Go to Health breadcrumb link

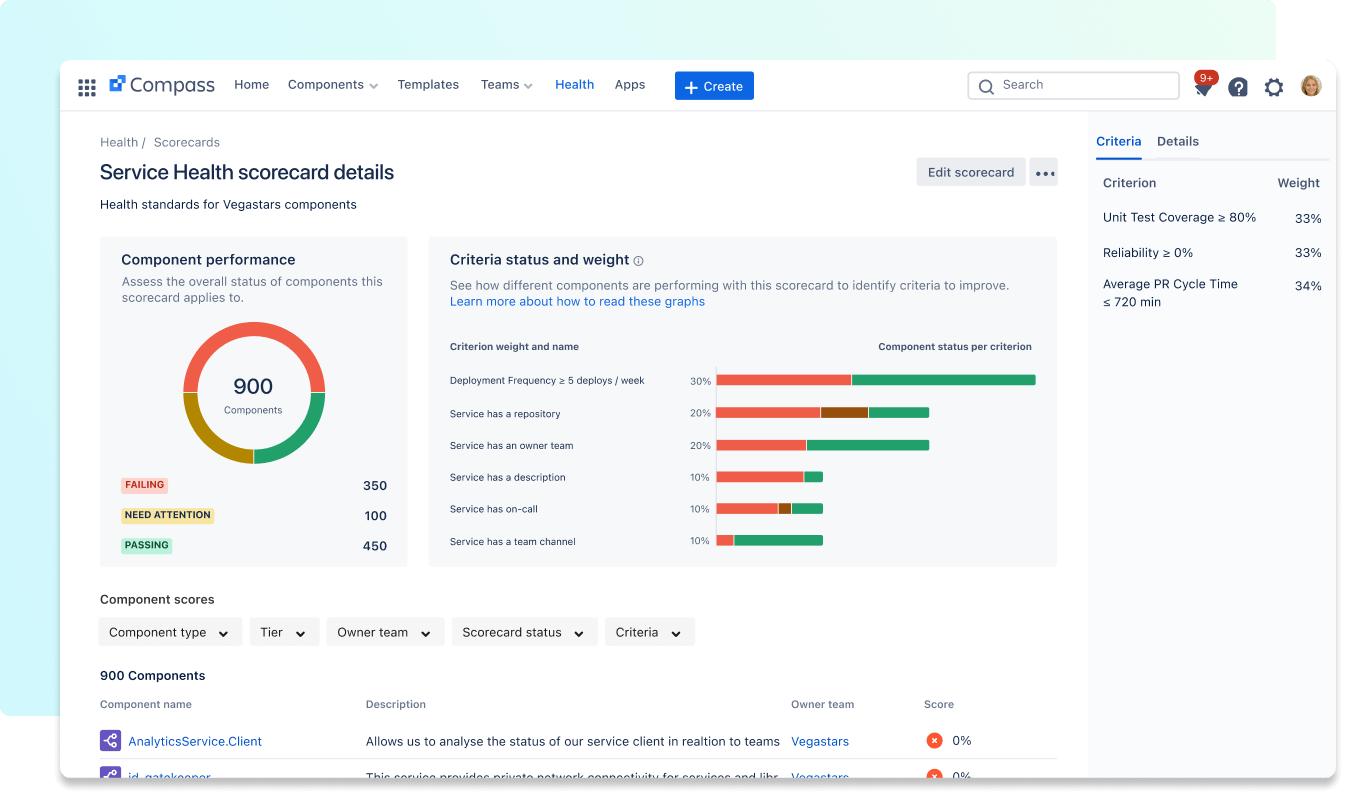pyautogui.click(x=119, y=143)
